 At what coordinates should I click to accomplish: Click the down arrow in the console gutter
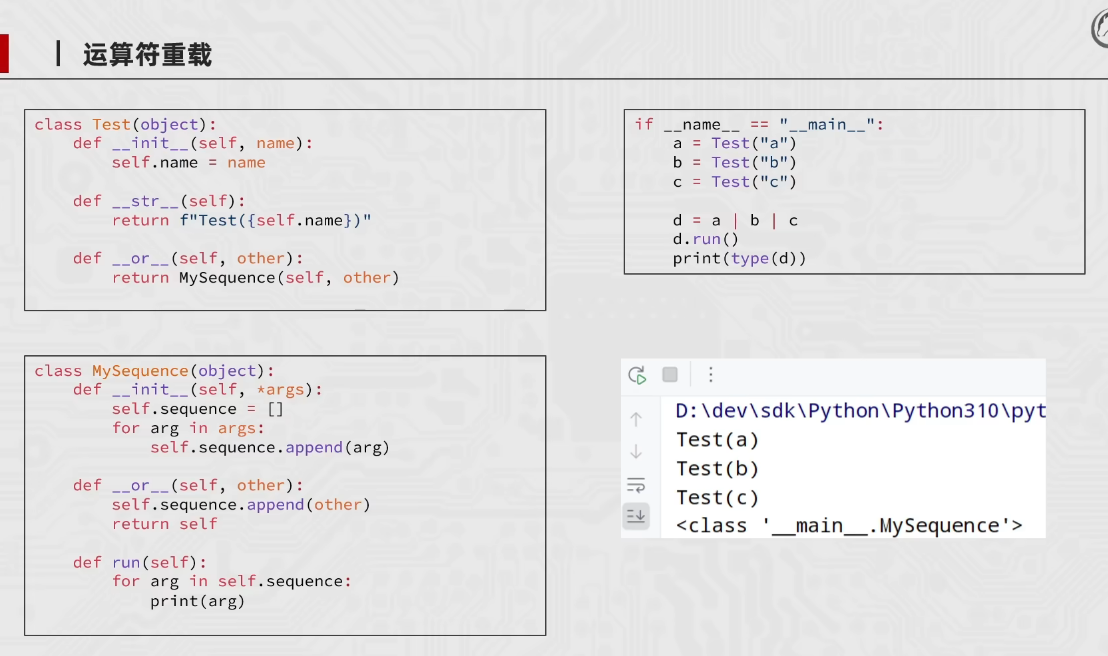[636, 451]
